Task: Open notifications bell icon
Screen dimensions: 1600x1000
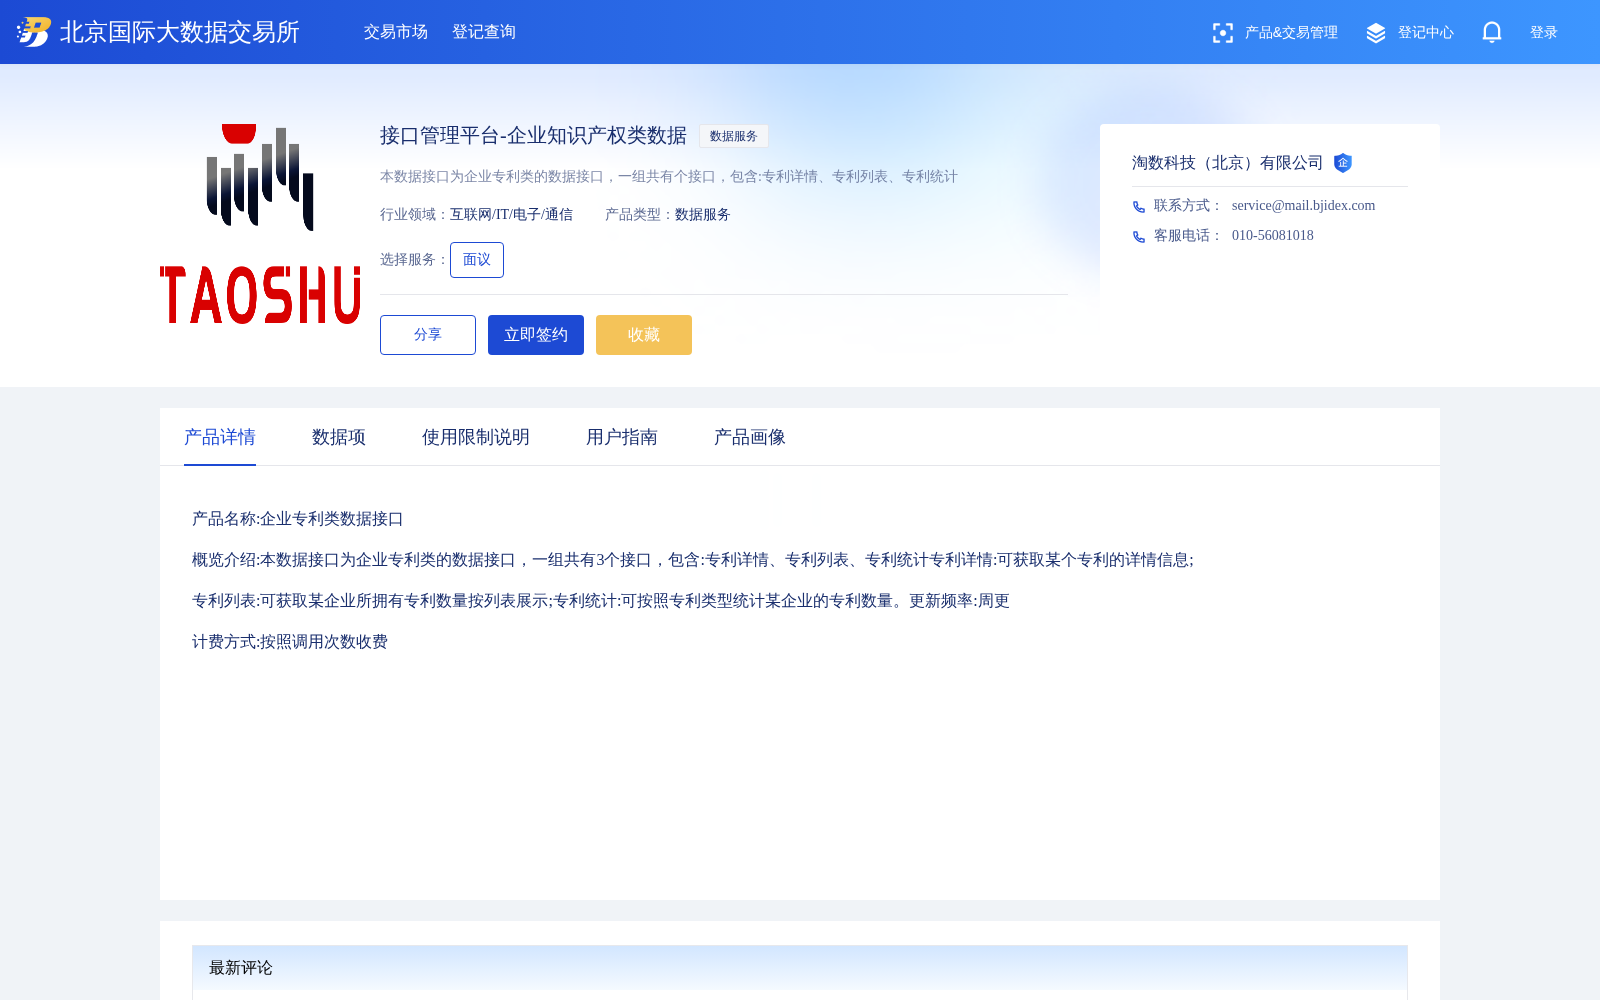Action: coord(1492,33)
